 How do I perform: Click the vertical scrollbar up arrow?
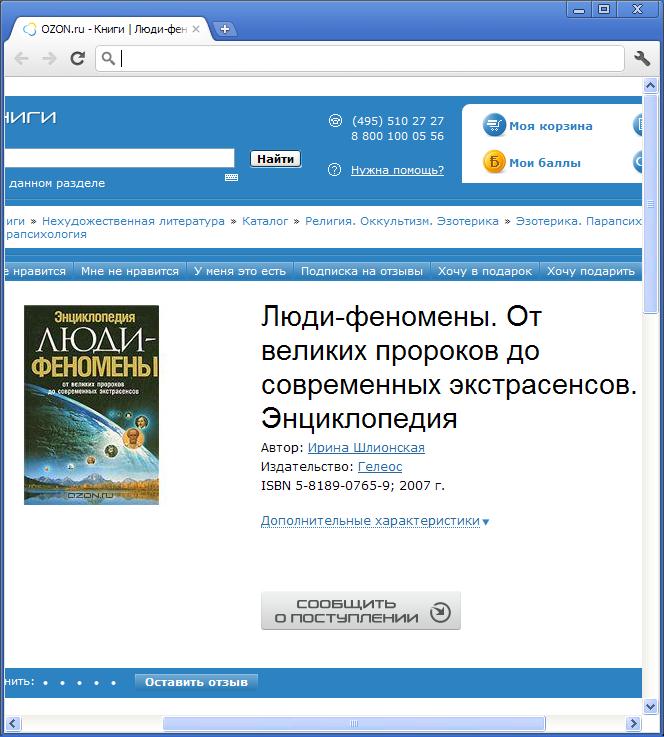point(650,86)
